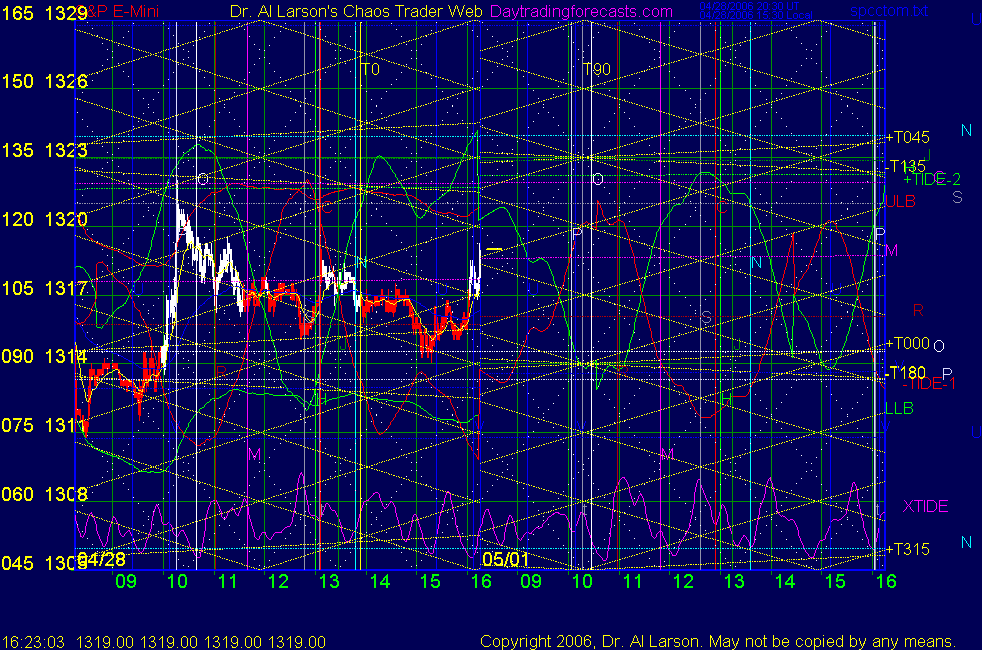This screenshot has height=650, width=982.
Task: Select the +T000 line label
Action: 908,343
